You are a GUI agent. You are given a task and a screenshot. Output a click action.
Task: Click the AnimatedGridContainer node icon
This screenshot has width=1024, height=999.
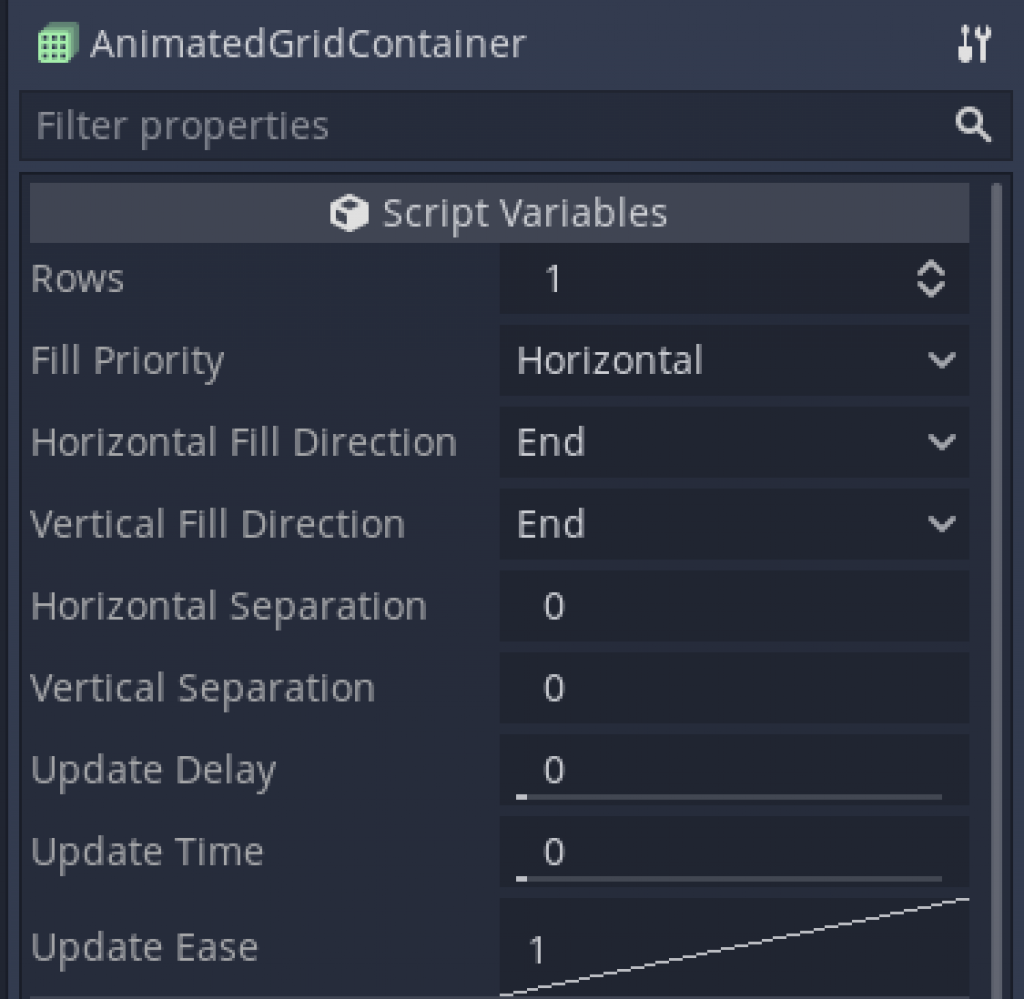tap(56, 44)
